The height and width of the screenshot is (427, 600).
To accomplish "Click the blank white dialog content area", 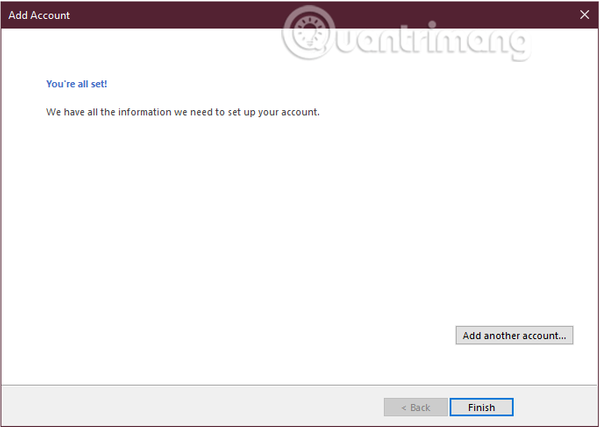I will click(x=268, y=230).
